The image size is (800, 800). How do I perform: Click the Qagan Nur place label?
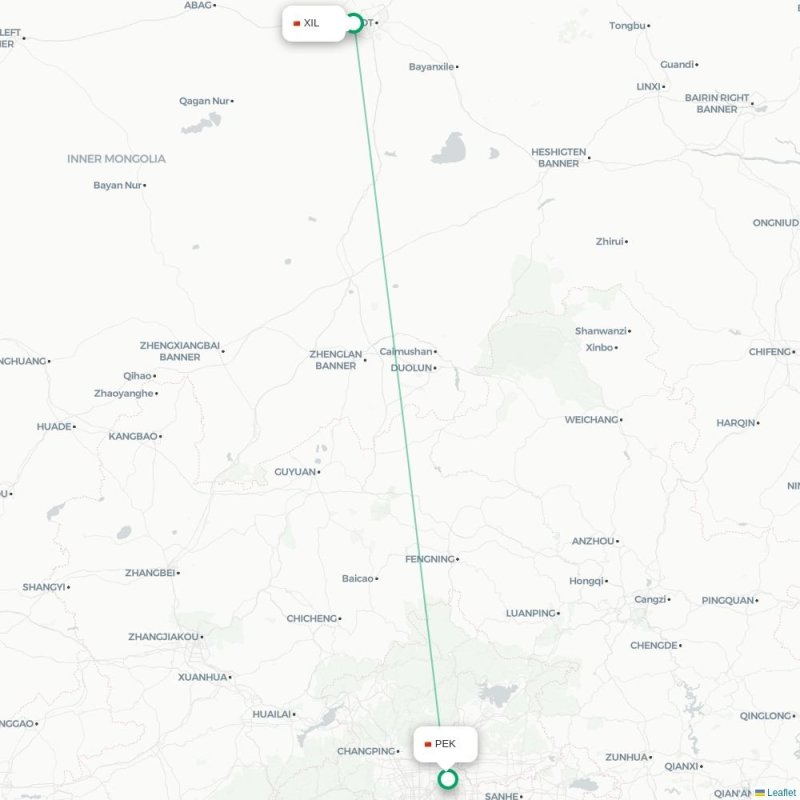click(204, 101)
